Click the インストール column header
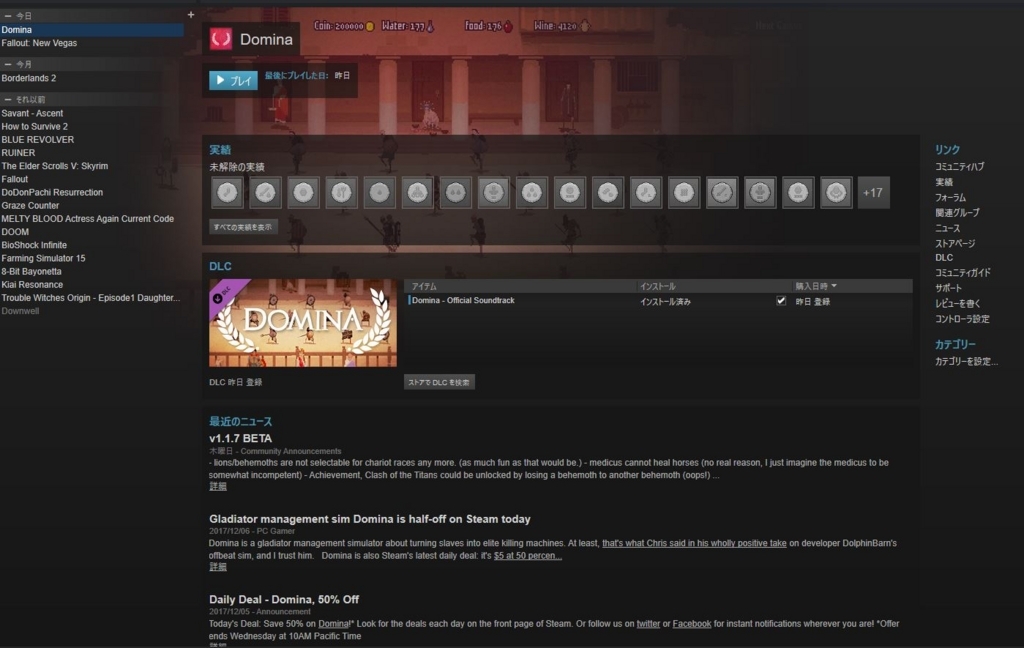 pyautogui.click(x=658, y=286)
